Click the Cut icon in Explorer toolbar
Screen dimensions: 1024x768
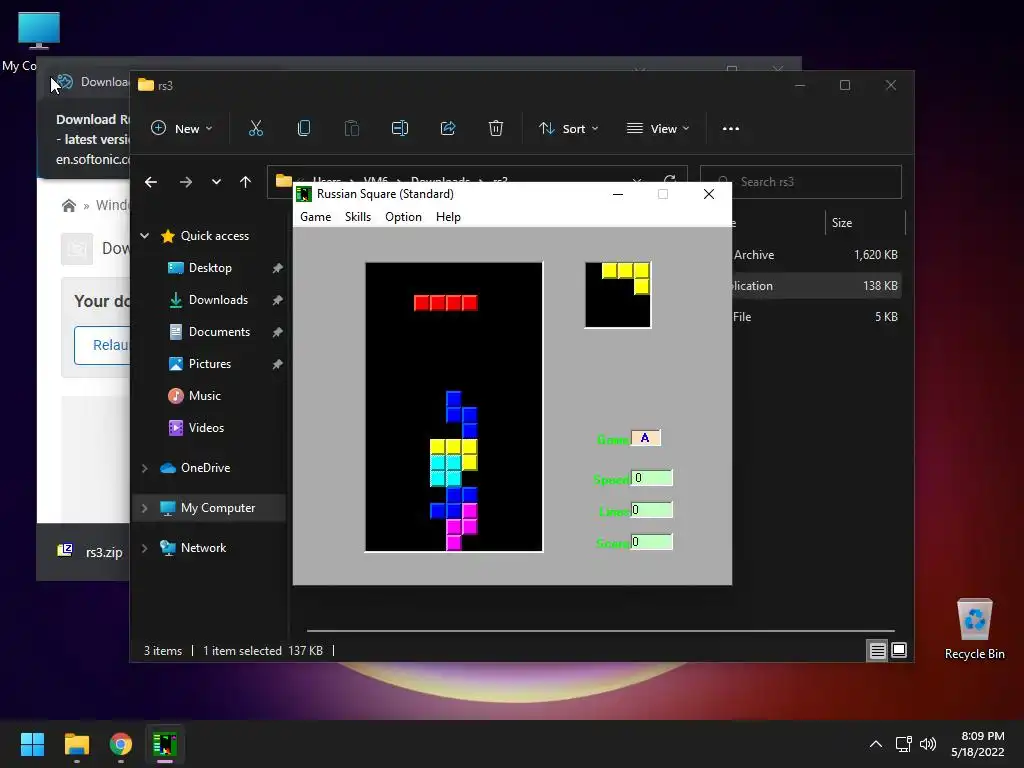click(256, 129)
